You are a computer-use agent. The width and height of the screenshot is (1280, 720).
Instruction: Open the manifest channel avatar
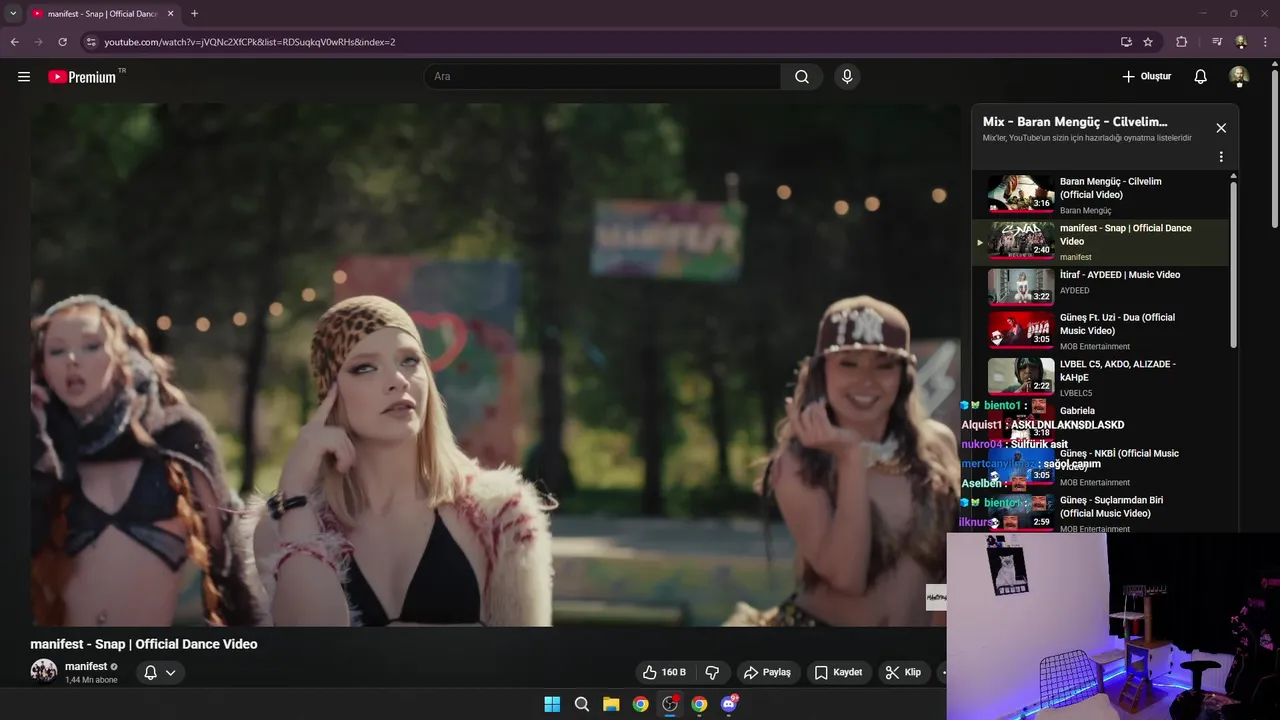44,671
